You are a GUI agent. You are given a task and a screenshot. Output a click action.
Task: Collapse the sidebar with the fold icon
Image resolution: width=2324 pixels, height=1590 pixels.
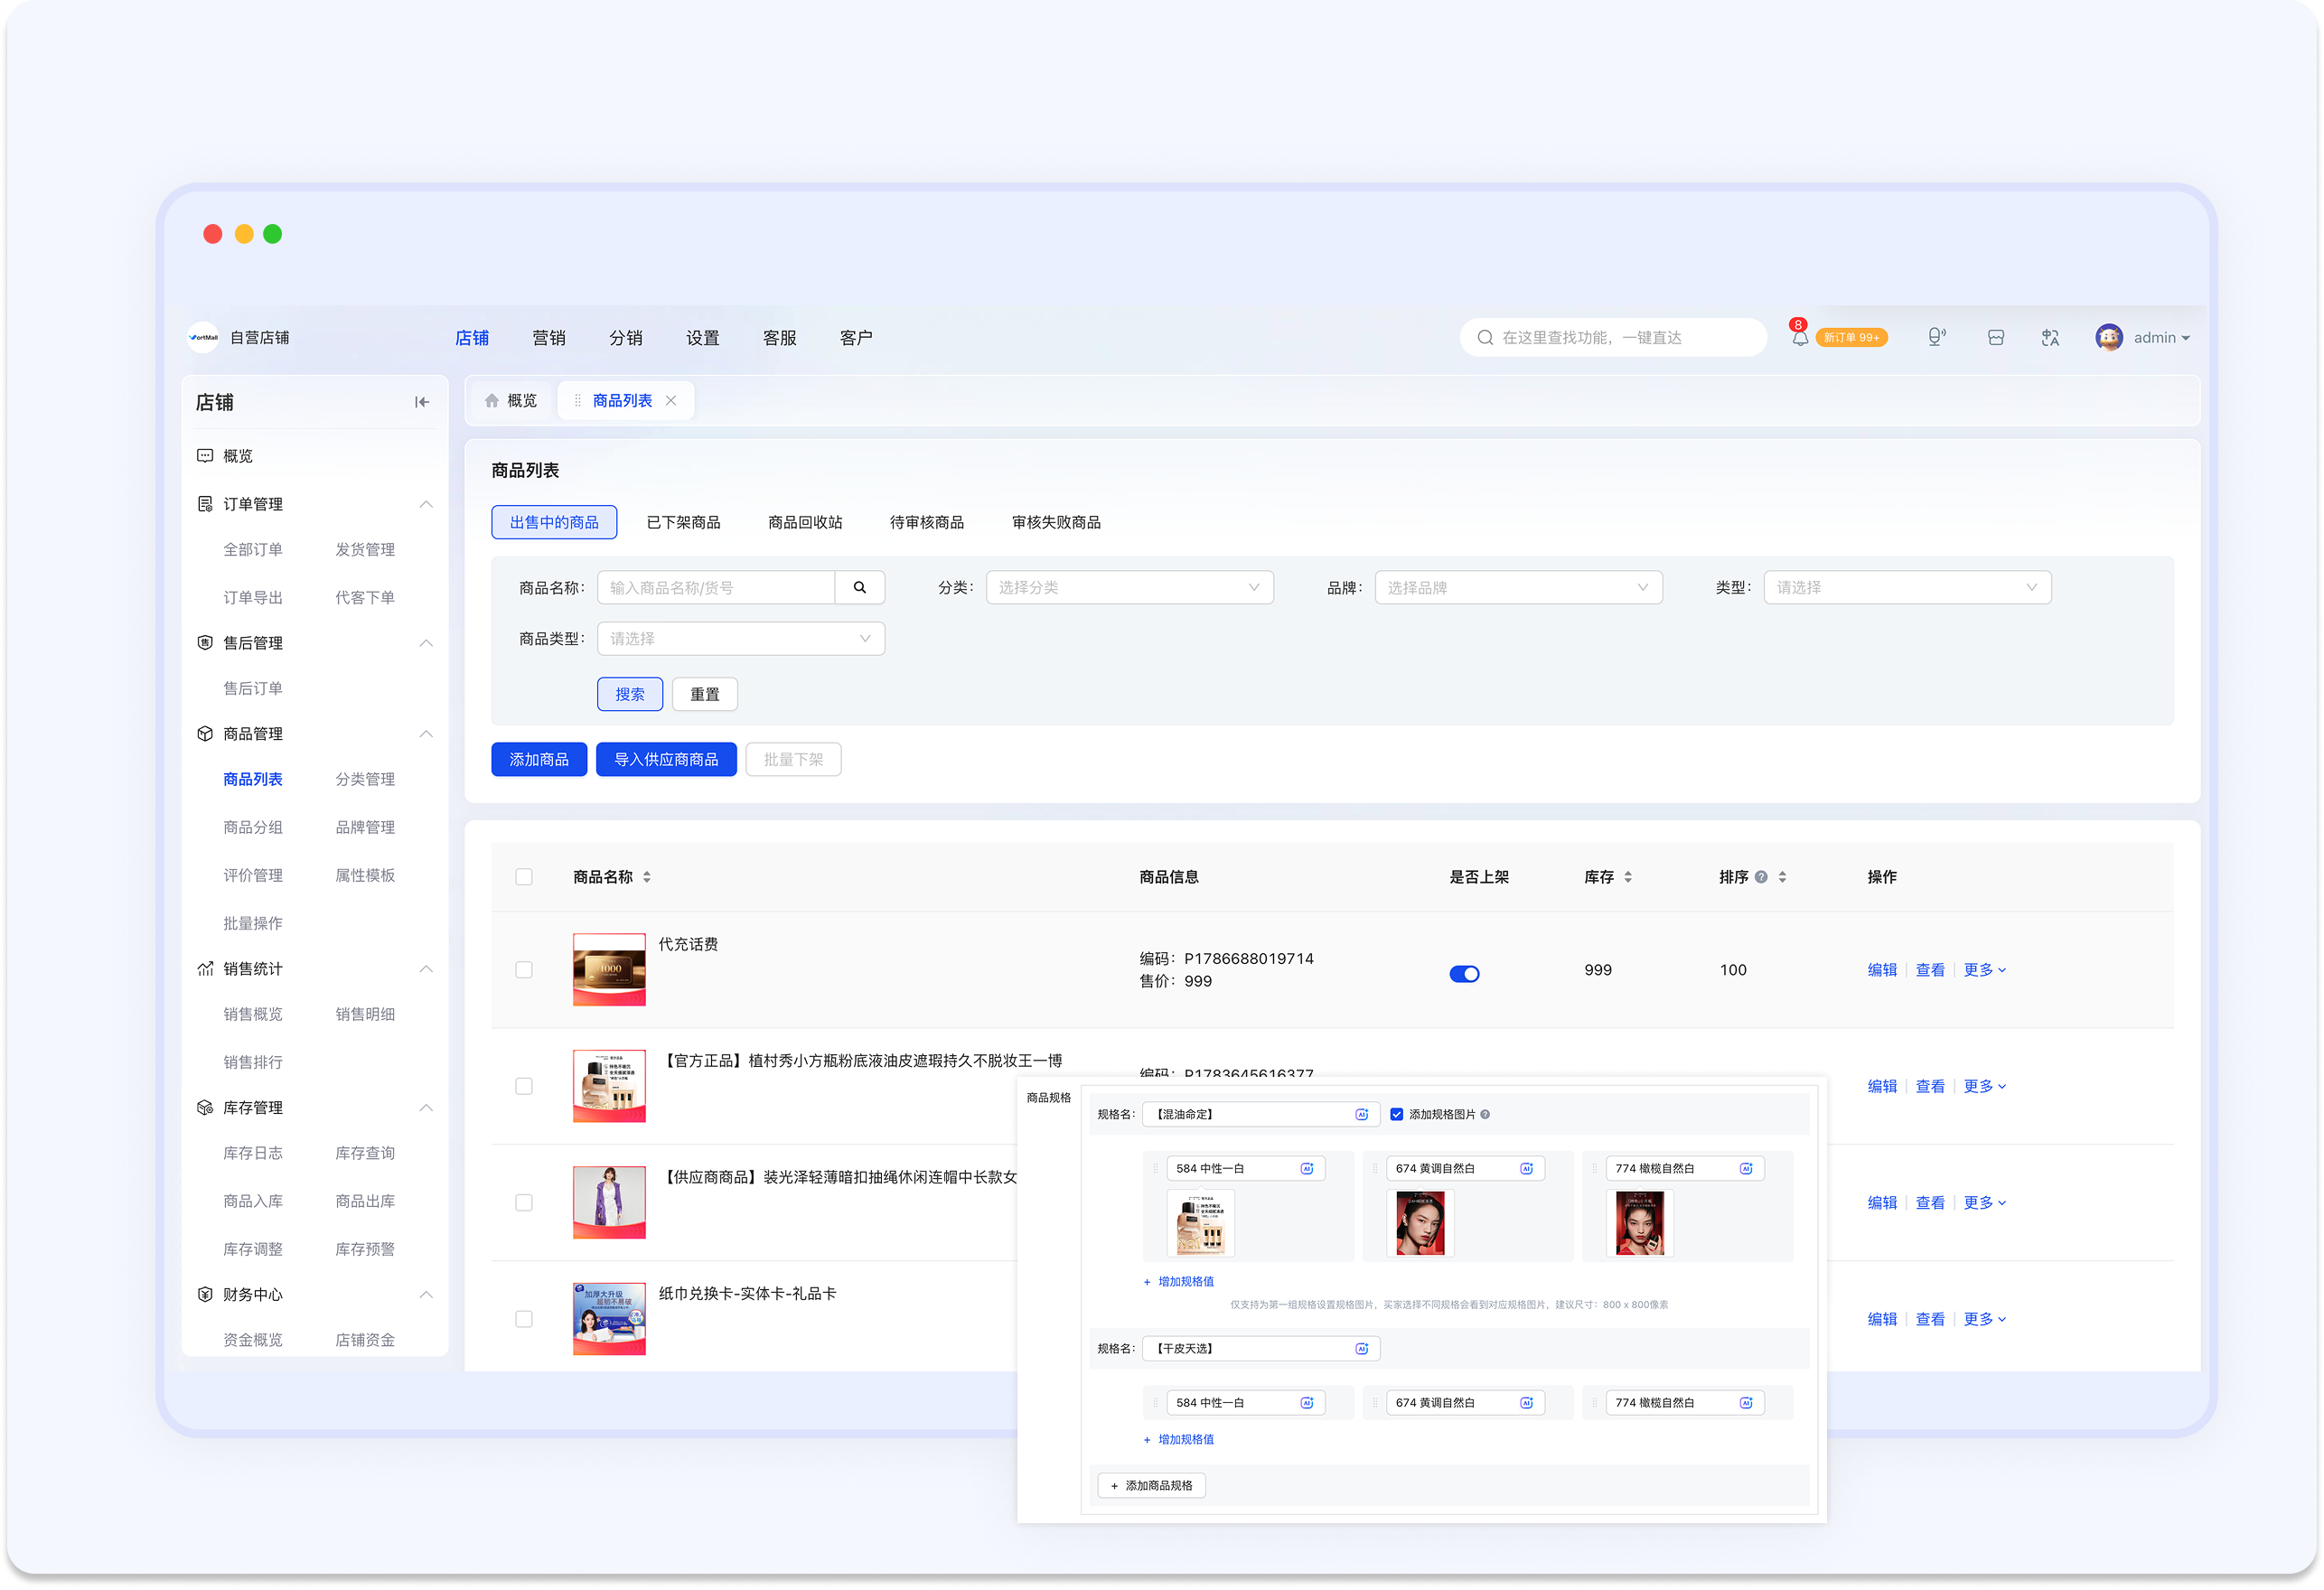pyautogui.click(x=422, y=402)
